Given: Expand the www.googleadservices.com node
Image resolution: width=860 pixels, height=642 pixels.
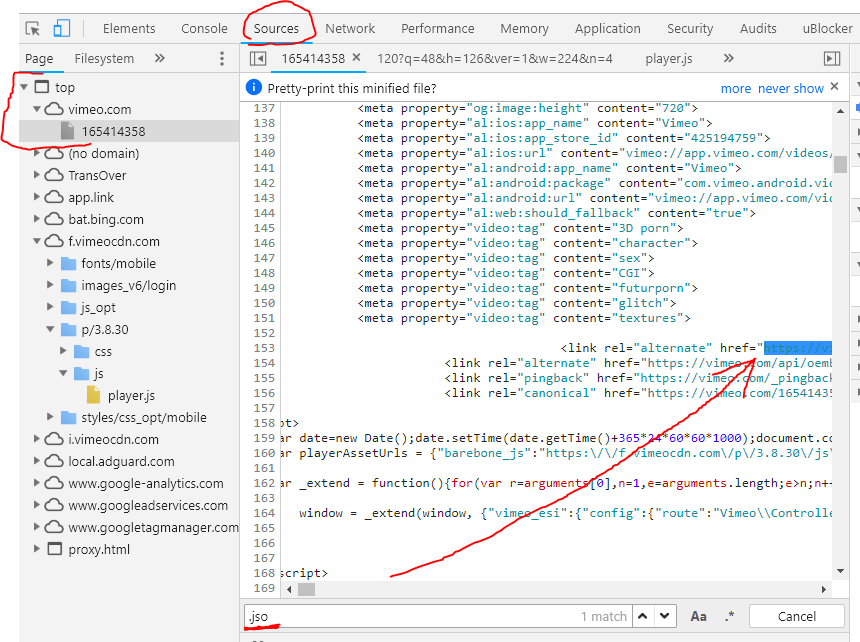Looking at the screenshot, I should (37, 504).
